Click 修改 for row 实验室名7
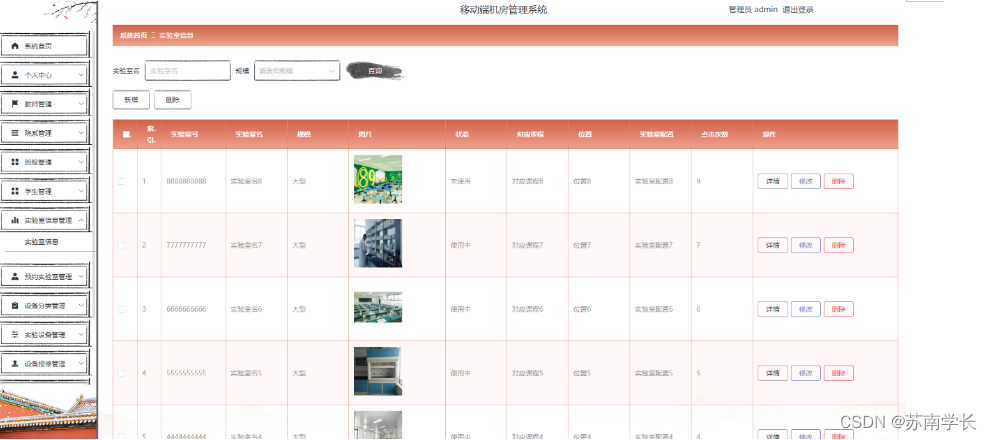 (805, 245)
